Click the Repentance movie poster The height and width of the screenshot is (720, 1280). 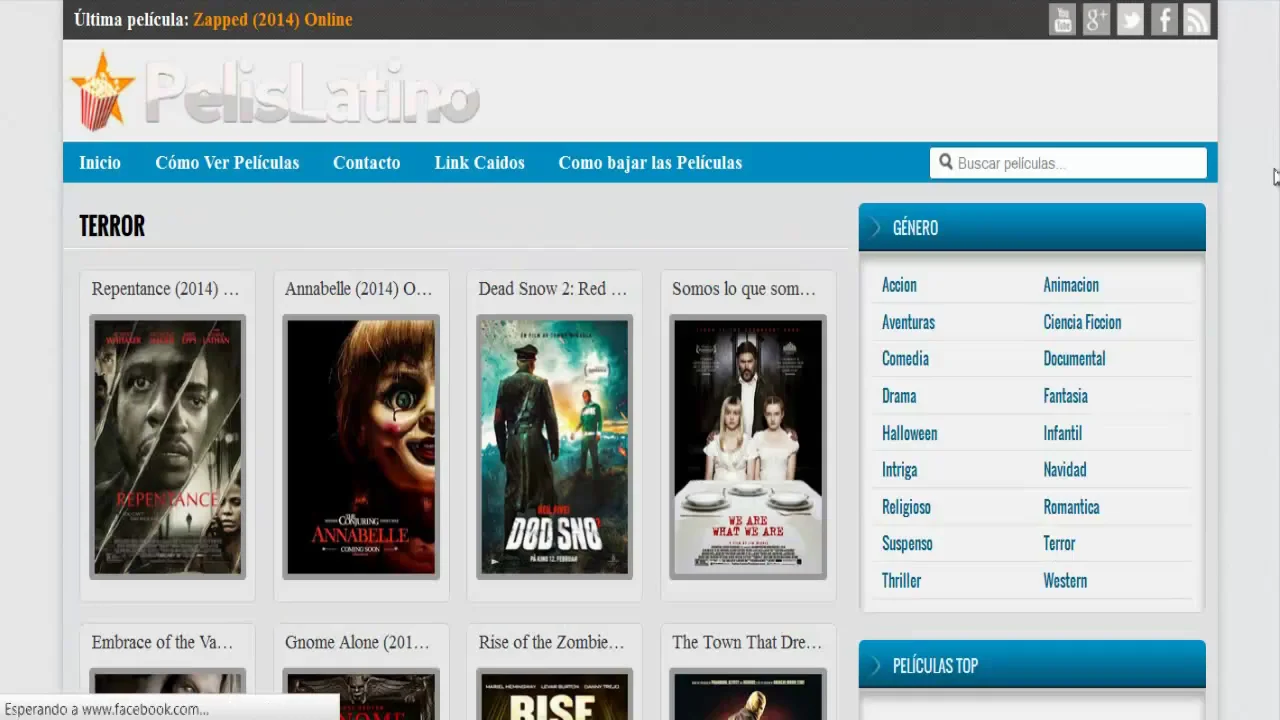[167, 447]
